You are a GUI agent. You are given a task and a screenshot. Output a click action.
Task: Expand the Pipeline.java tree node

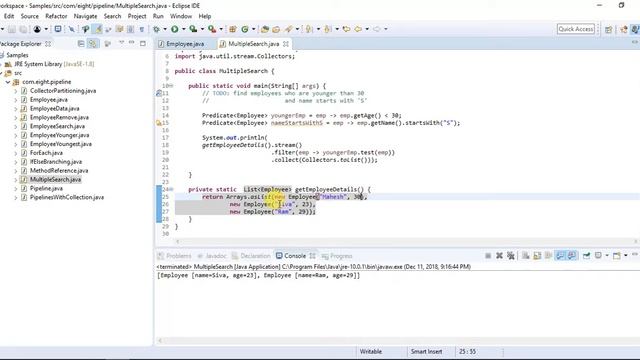(16, 189)
